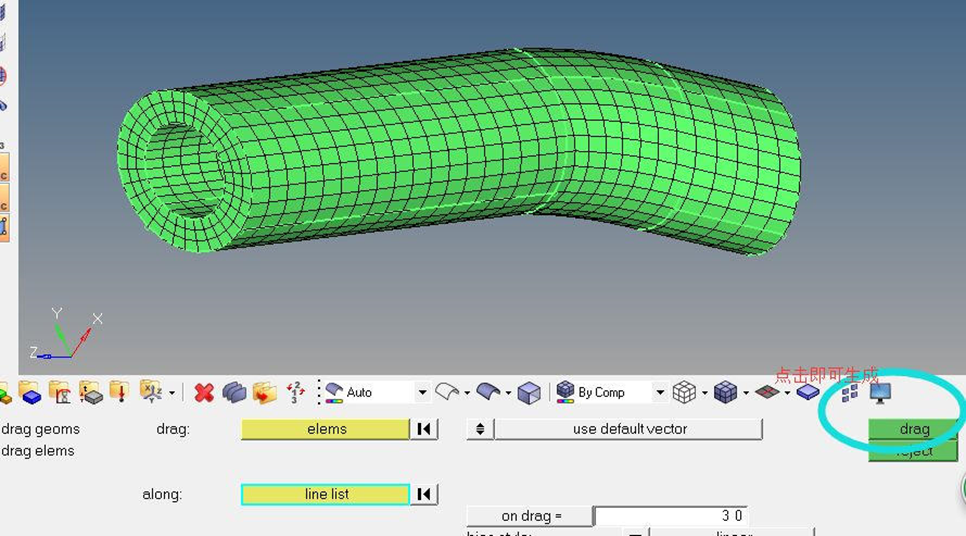Viewport: 966px width, 536px height.
Task: Click the folder icon with red downward arrow
Action: (x=120, y=392)
